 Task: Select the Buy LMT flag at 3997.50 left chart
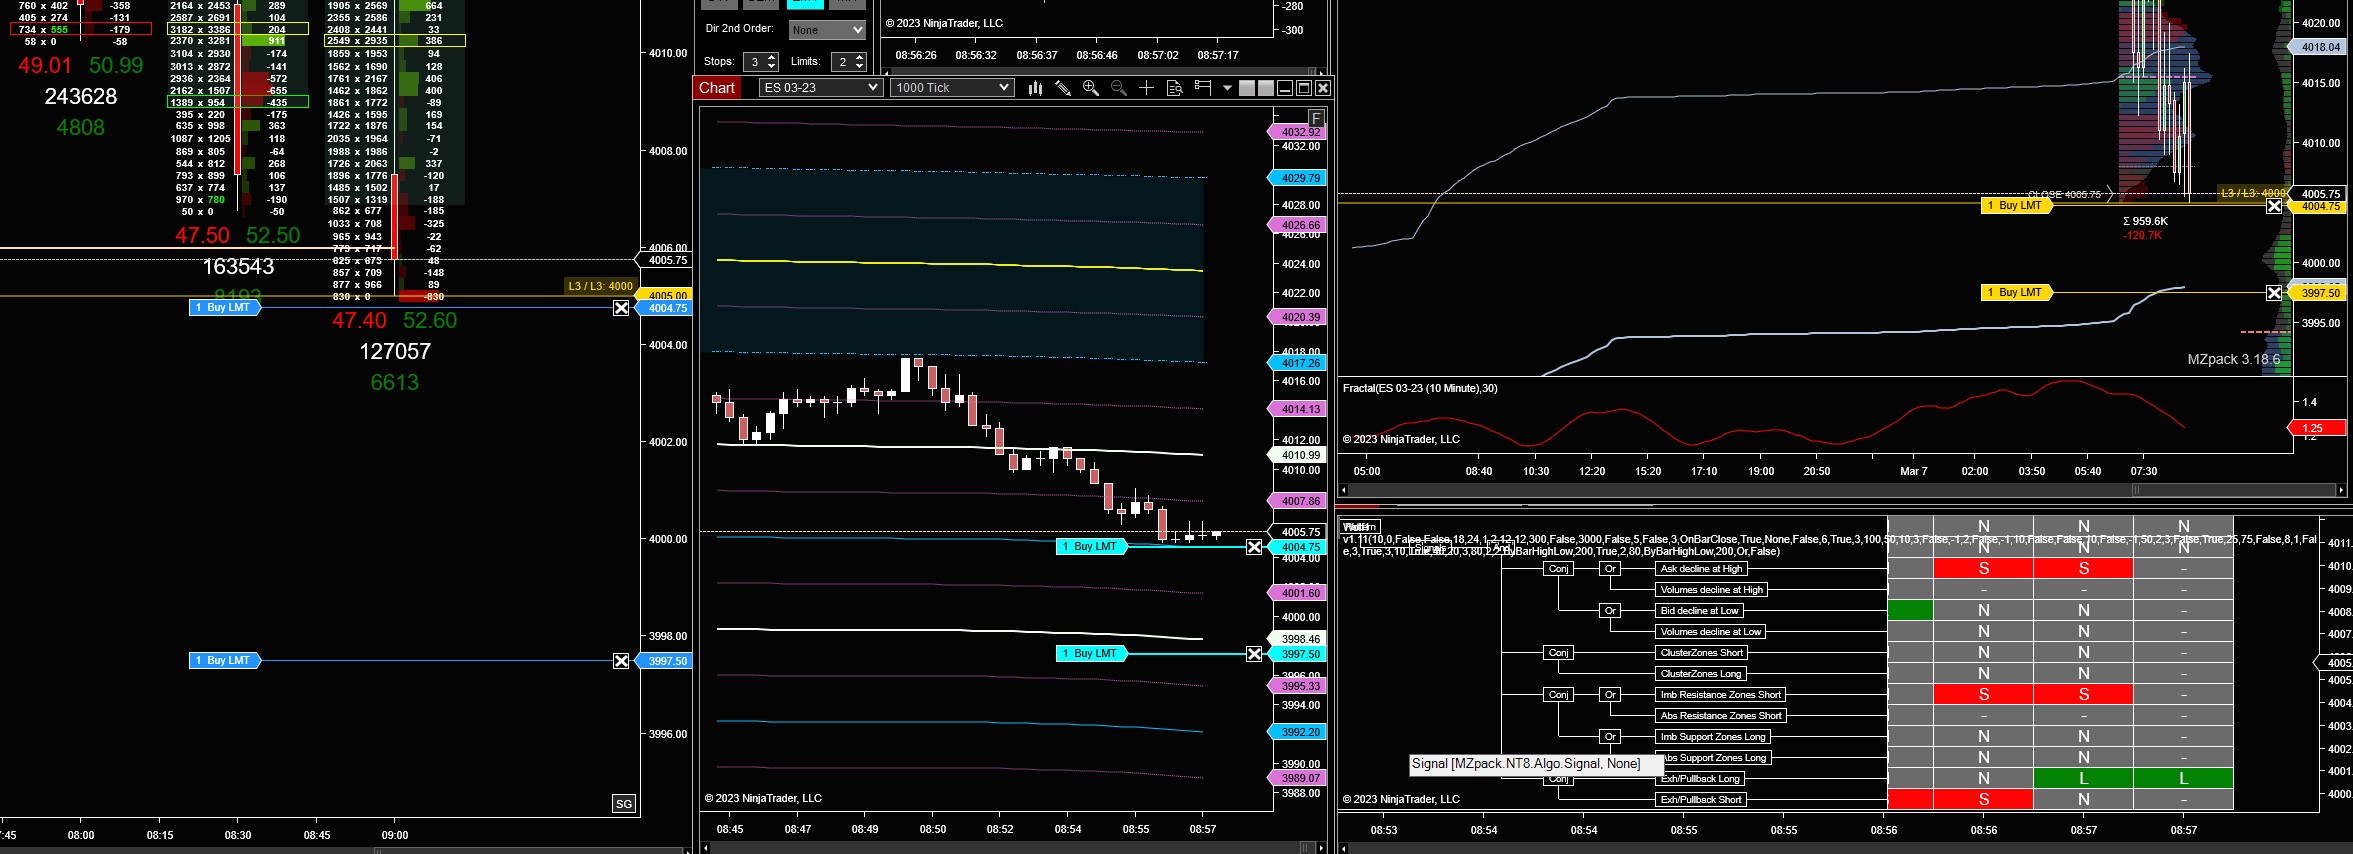[x=225, y=661]
